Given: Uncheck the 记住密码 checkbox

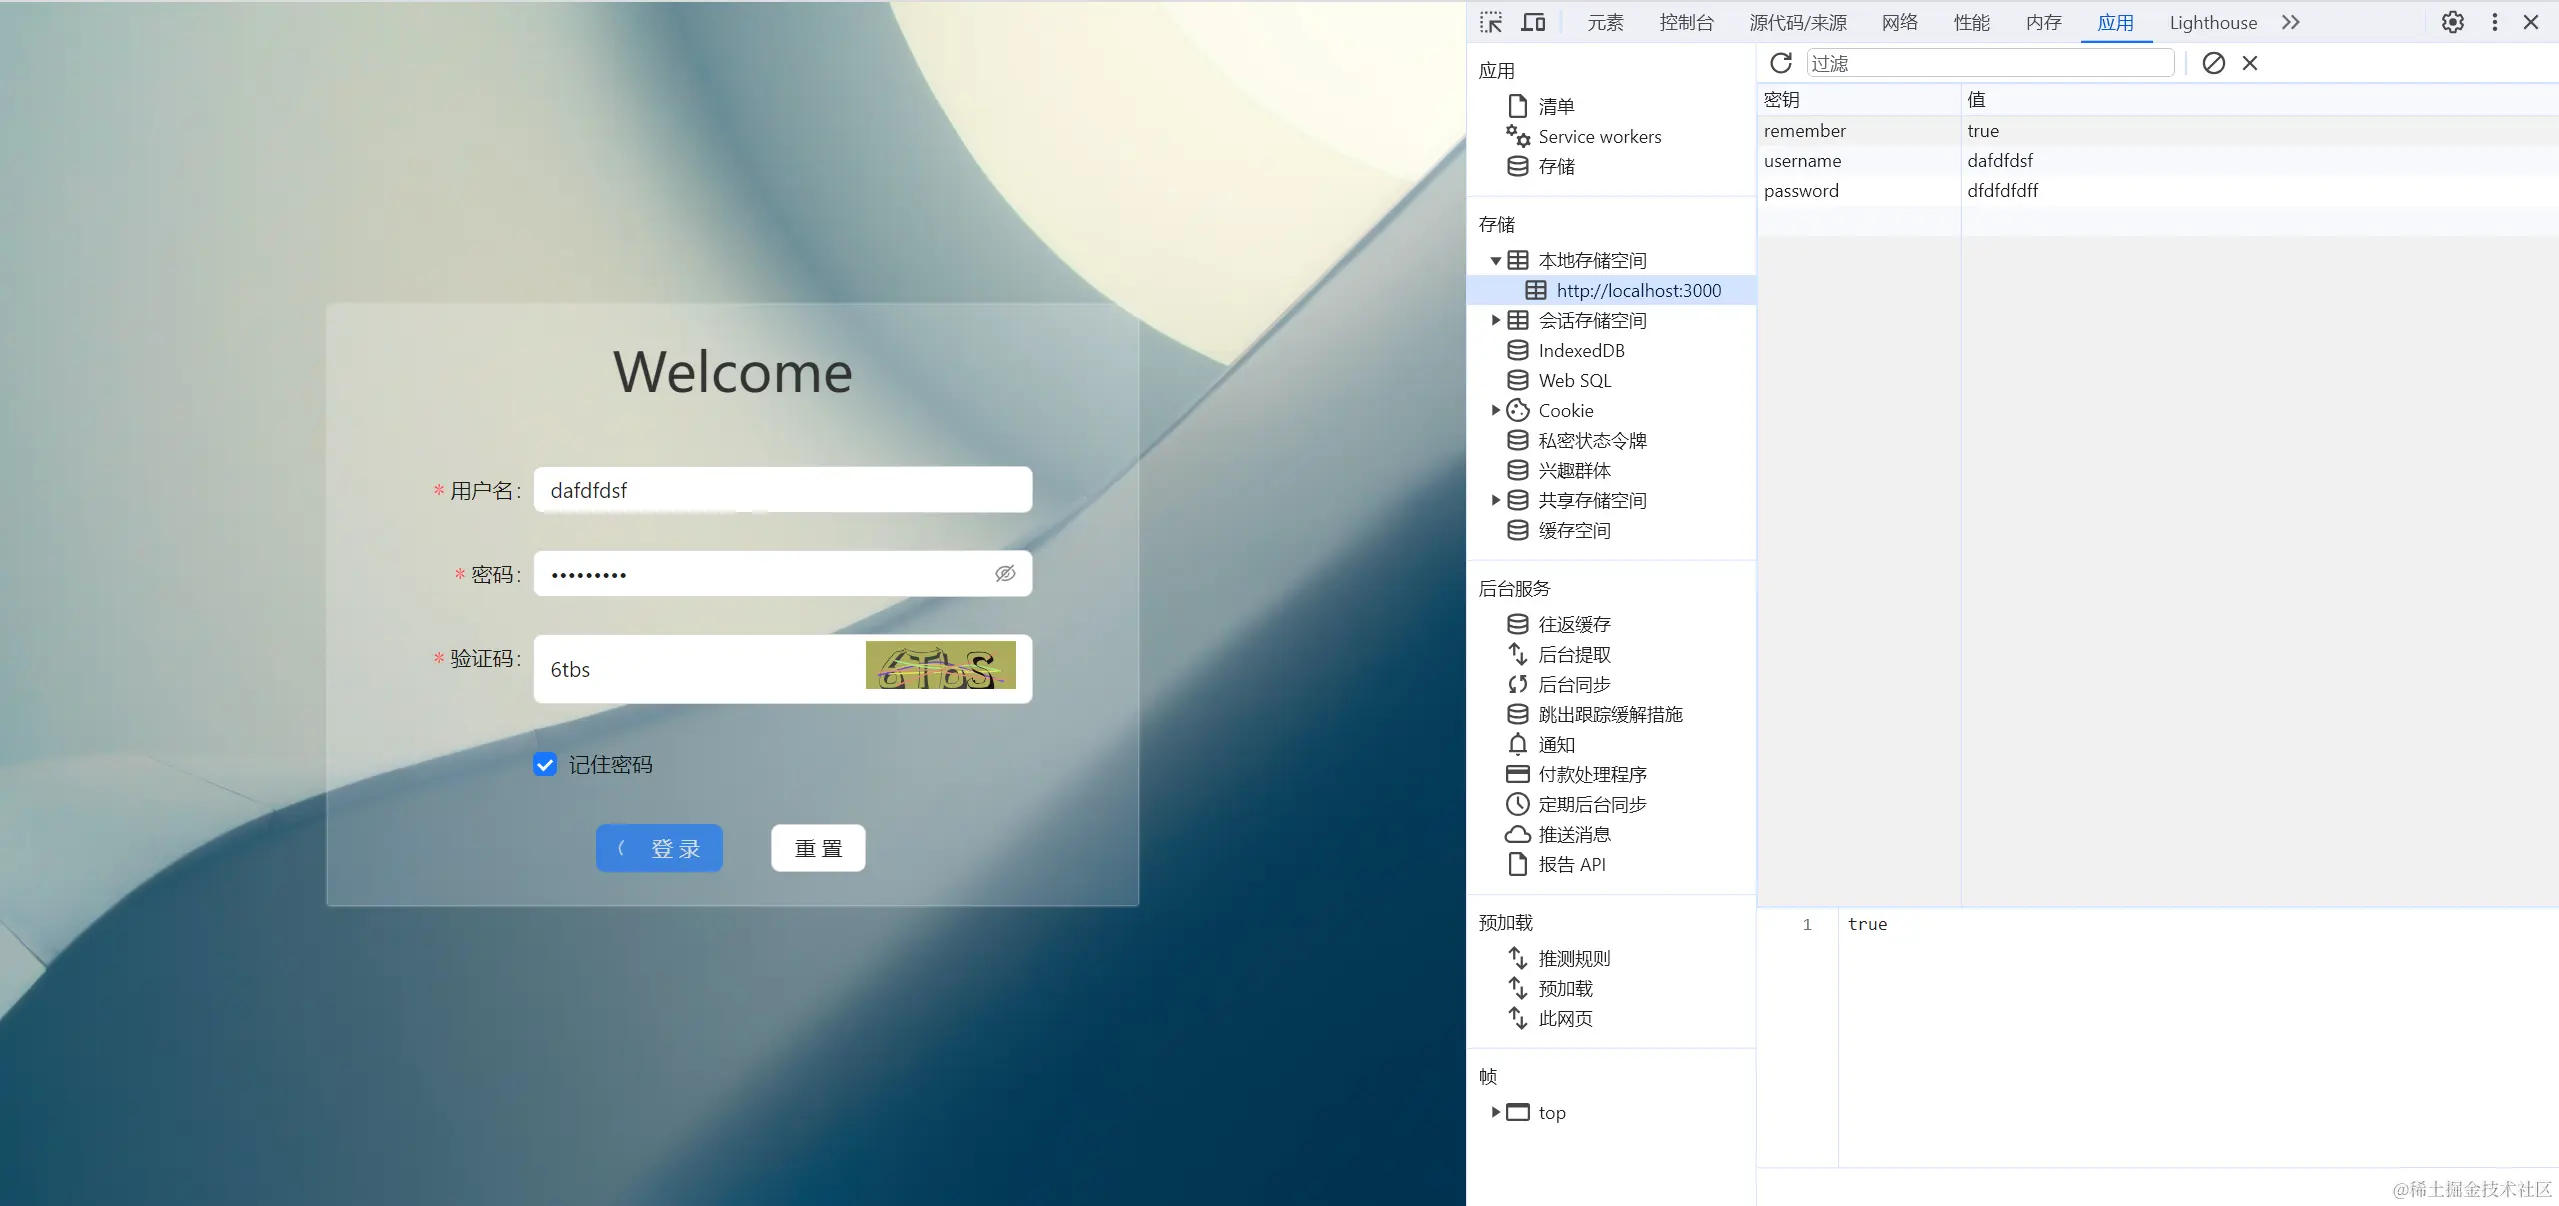Looking at the screenshot, I should tap(545, 765).
